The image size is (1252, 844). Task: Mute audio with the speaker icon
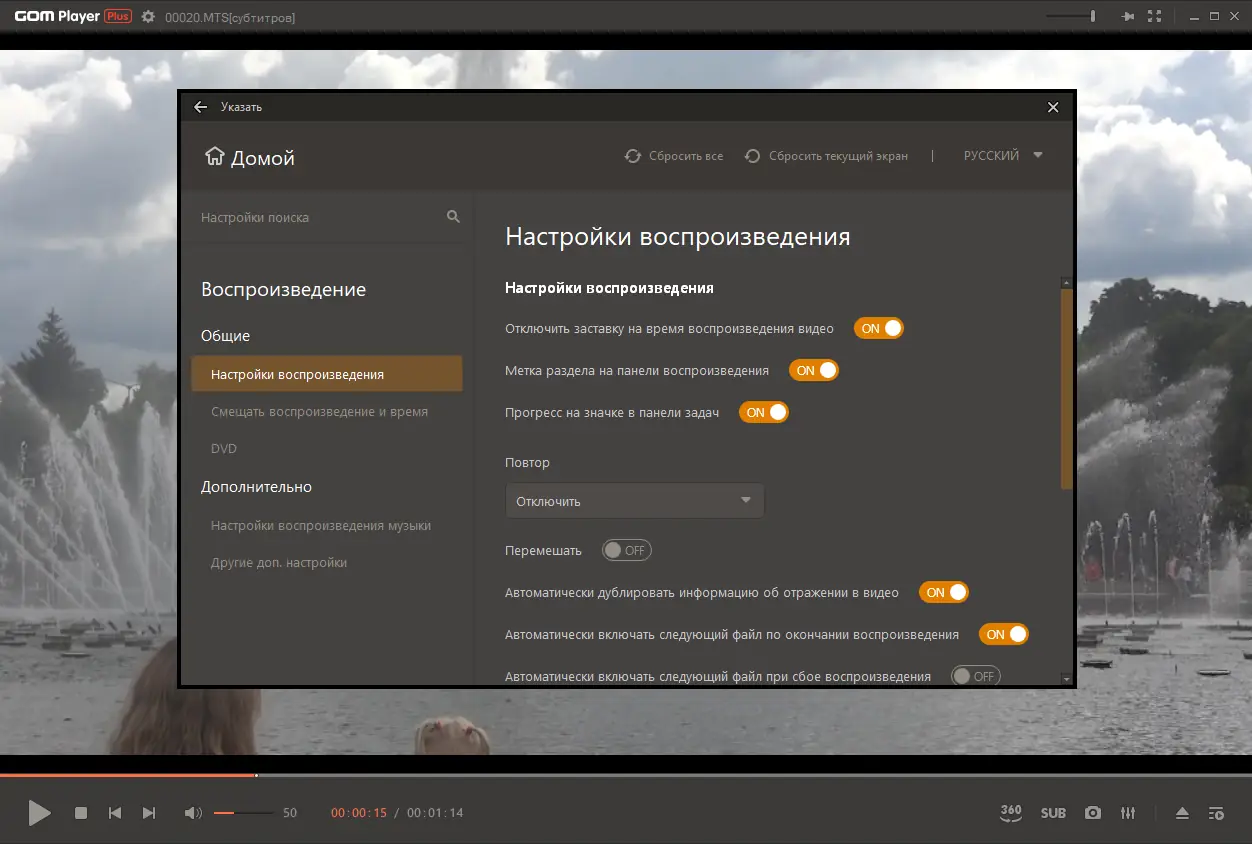click(193, 813)
